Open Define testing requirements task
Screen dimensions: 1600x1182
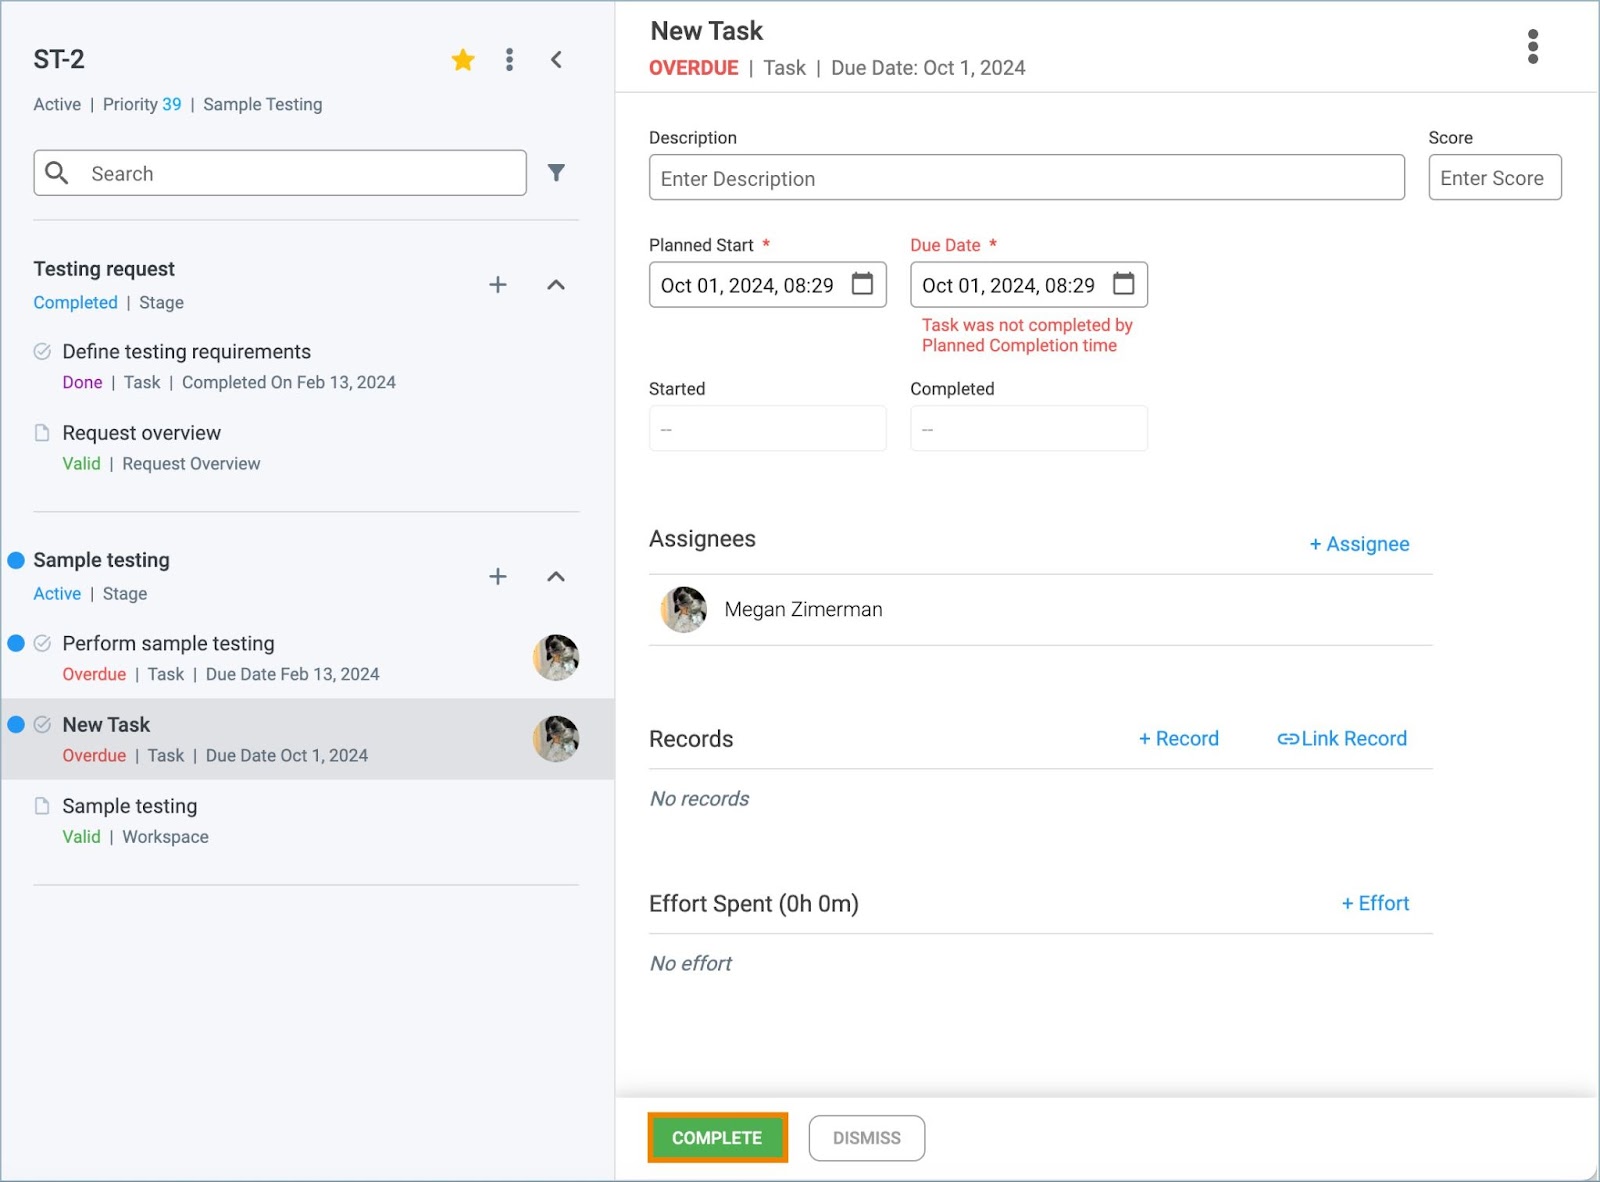187,351
